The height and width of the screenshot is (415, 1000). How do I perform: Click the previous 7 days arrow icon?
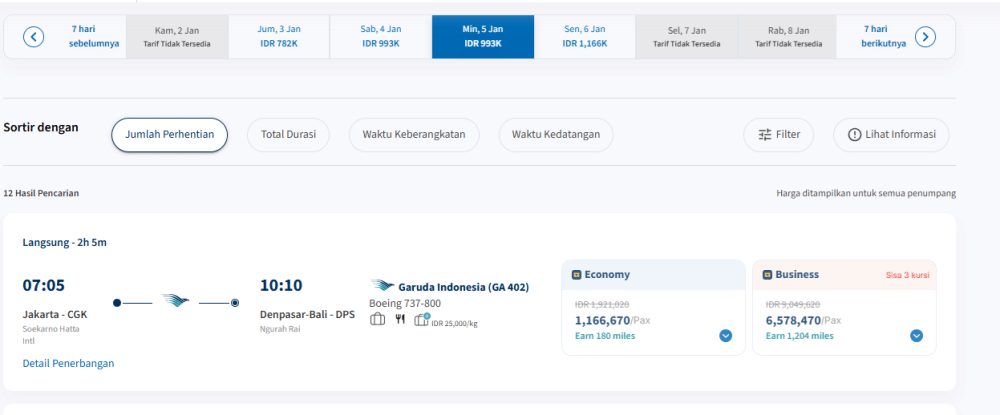click(x=33, y=37)
